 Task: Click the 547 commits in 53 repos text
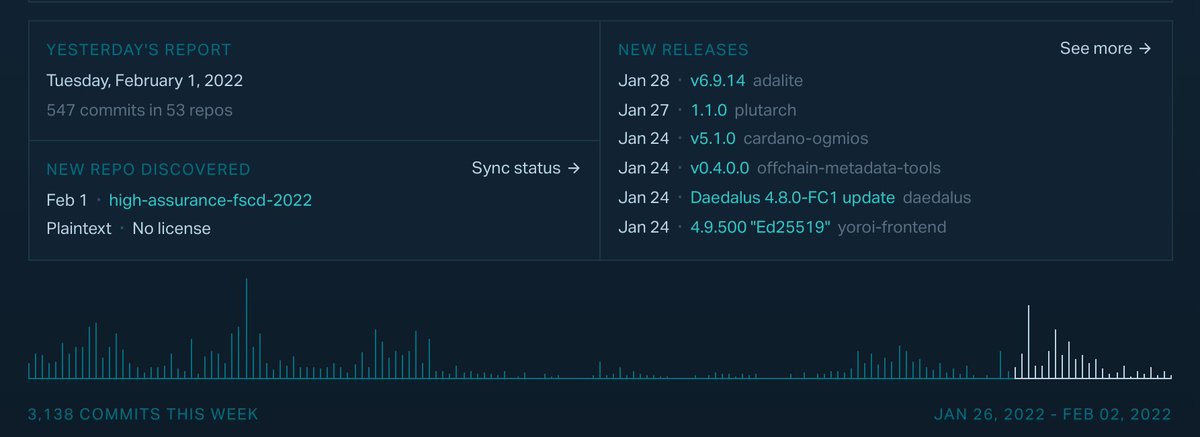tap(139, 110)
